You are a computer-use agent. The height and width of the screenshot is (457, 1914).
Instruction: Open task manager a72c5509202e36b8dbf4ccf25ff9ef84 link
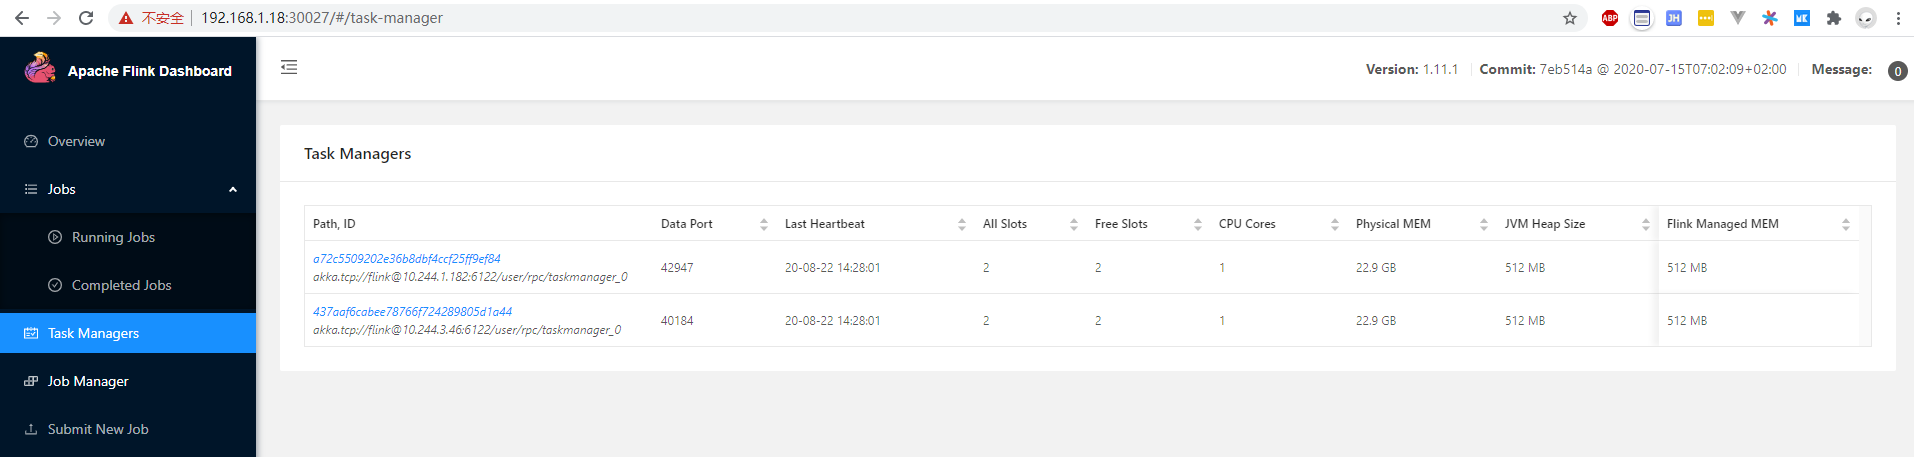click(407, 258)
